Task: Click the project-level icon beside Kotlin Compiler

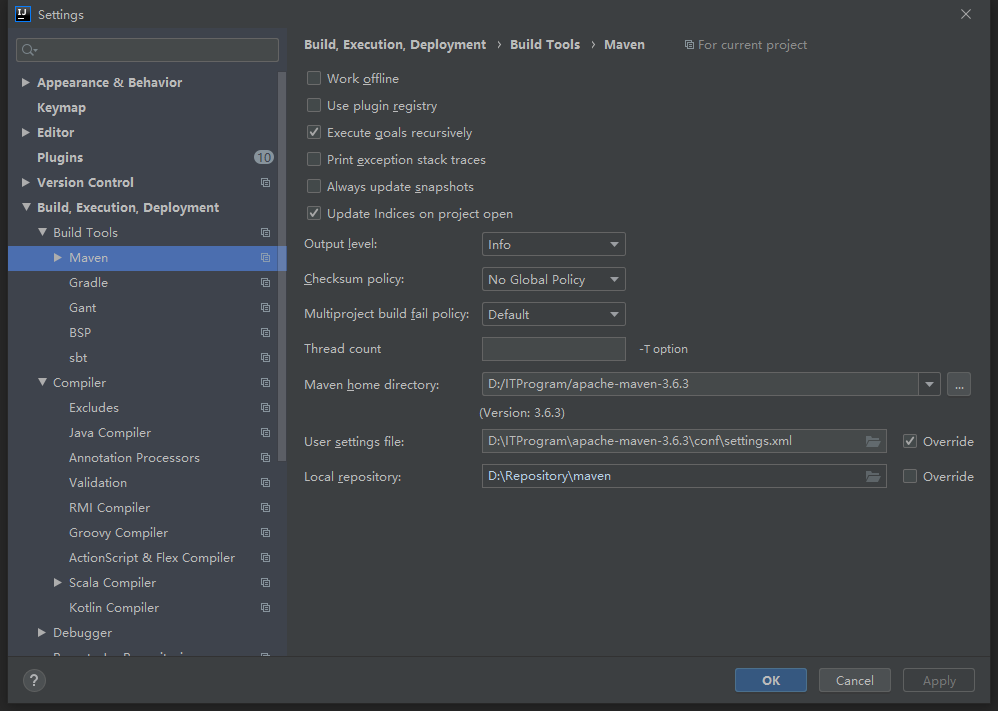Action: tap(265, 608)
